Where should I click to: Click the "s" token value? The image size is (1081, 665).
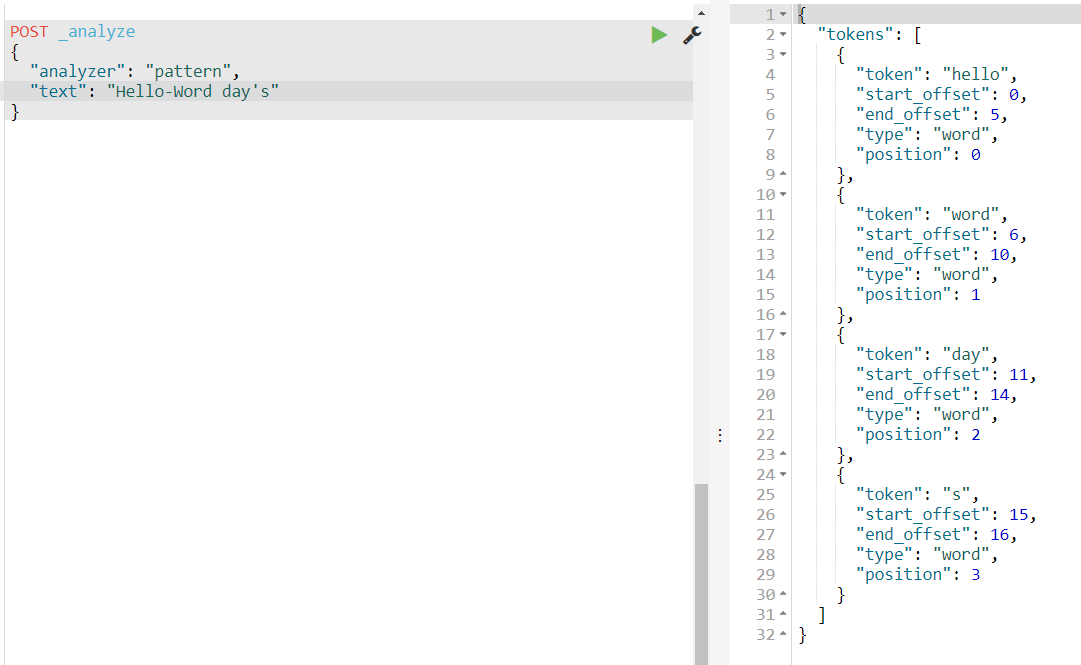pos(956,494)
